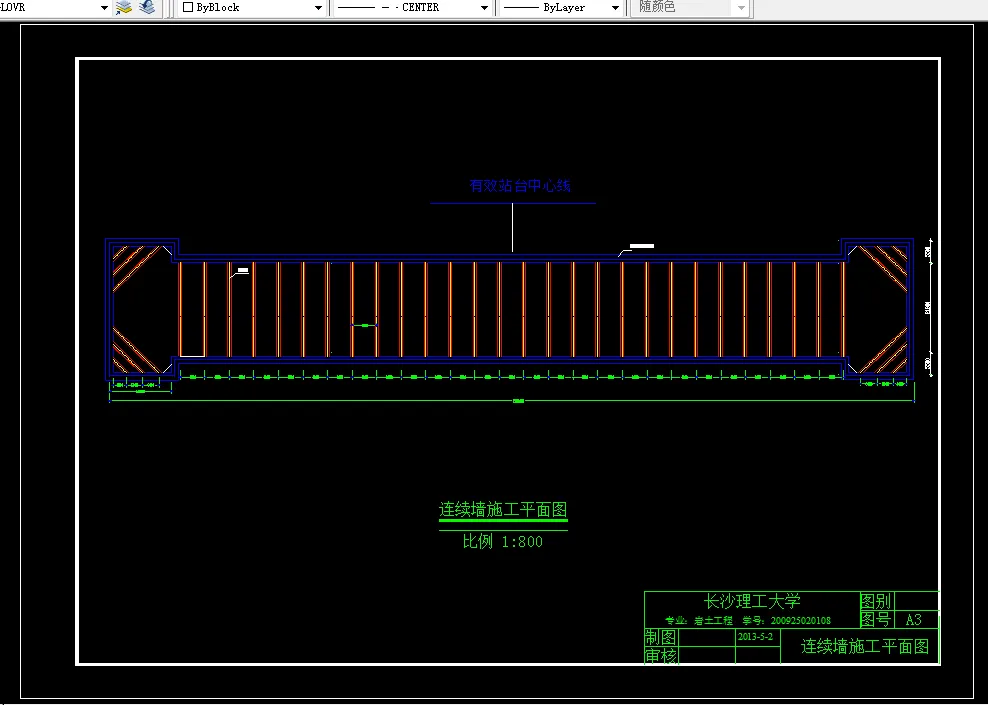
Task: Select the underlined title 连续墙施工平面图 in the drawing center
Action: click(x=503, y=510)
